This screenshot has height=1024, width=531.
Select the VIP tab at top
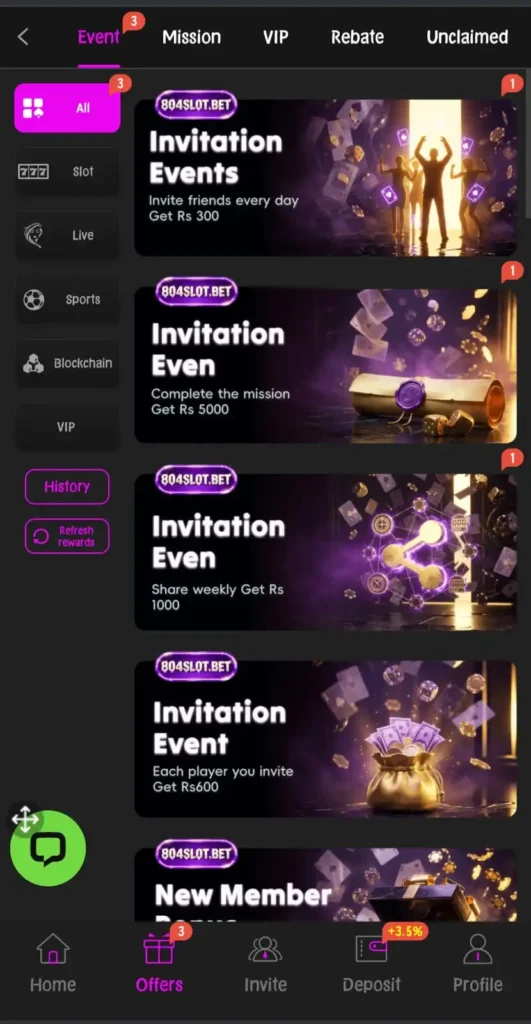pyautogui.click(x=276, y=37)
